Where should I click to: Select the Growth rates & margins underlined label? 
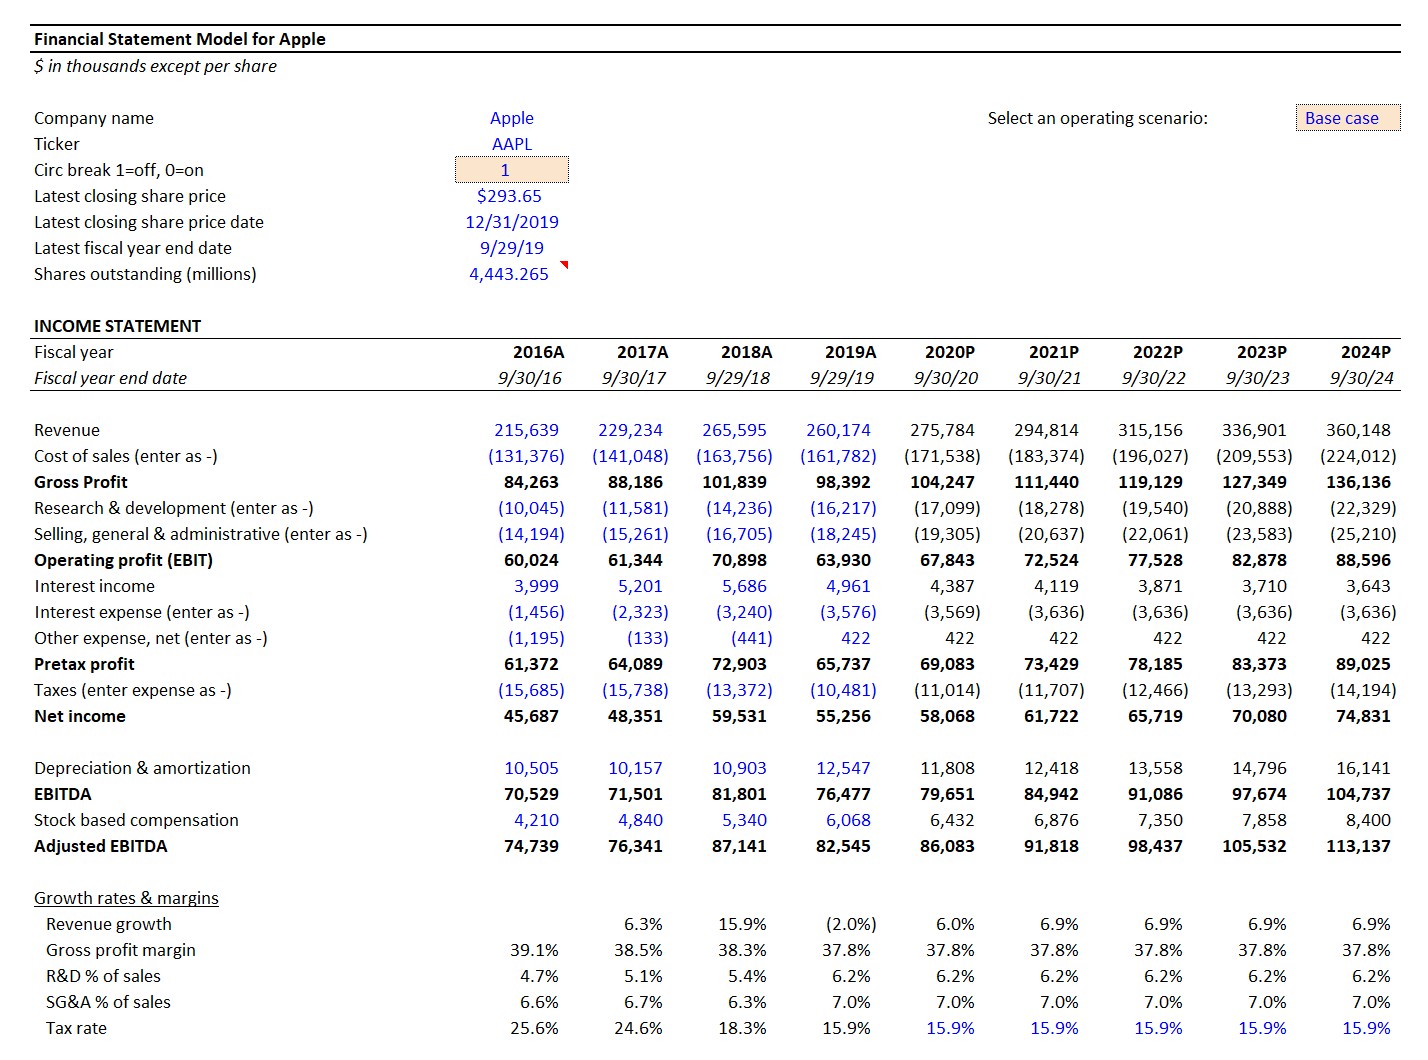point(125,898)
